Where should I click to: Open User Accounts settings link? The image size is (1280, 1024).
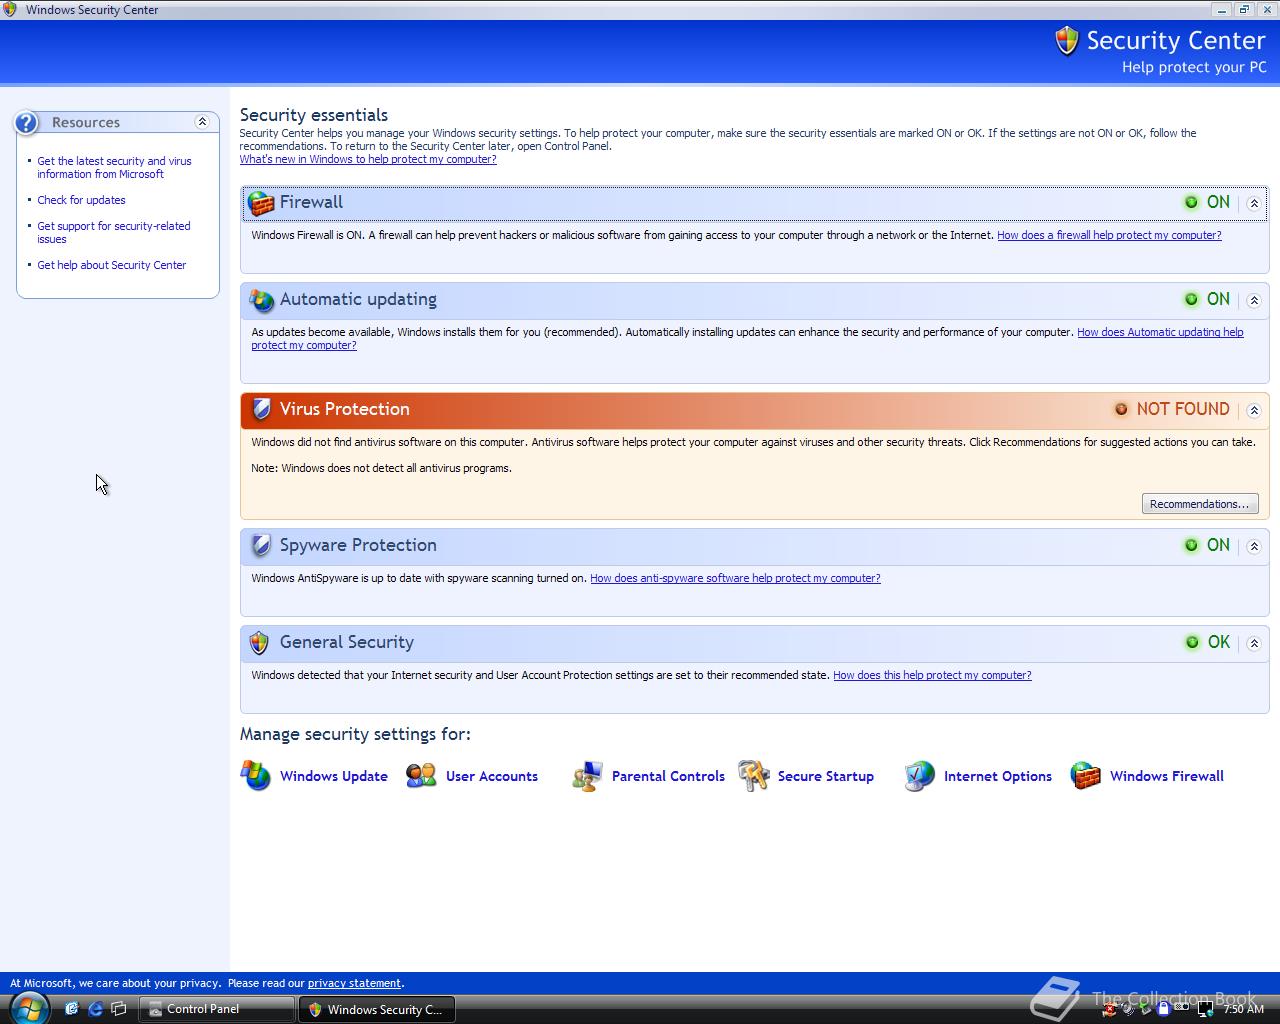tap(491, 776)
